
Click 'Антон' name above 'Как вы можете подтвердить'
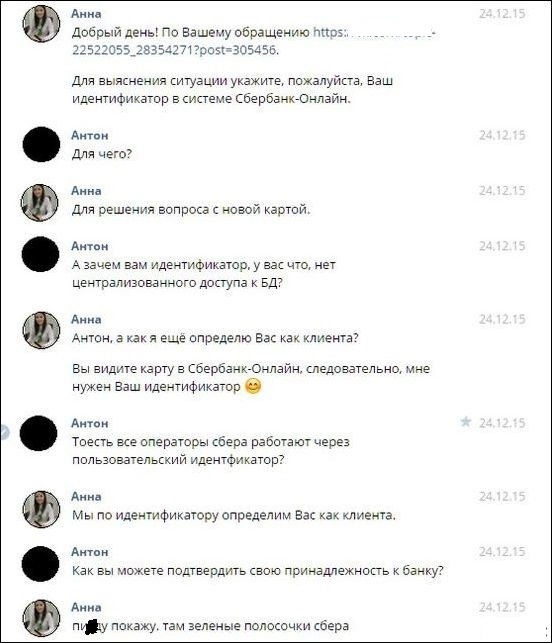90,552
